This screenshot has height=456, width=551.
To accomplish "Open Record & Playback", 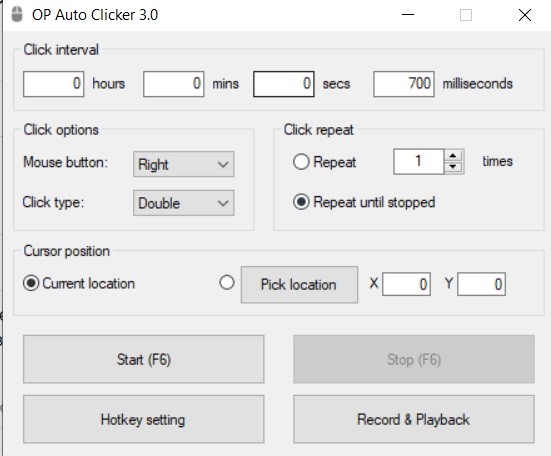I will 414,419.
